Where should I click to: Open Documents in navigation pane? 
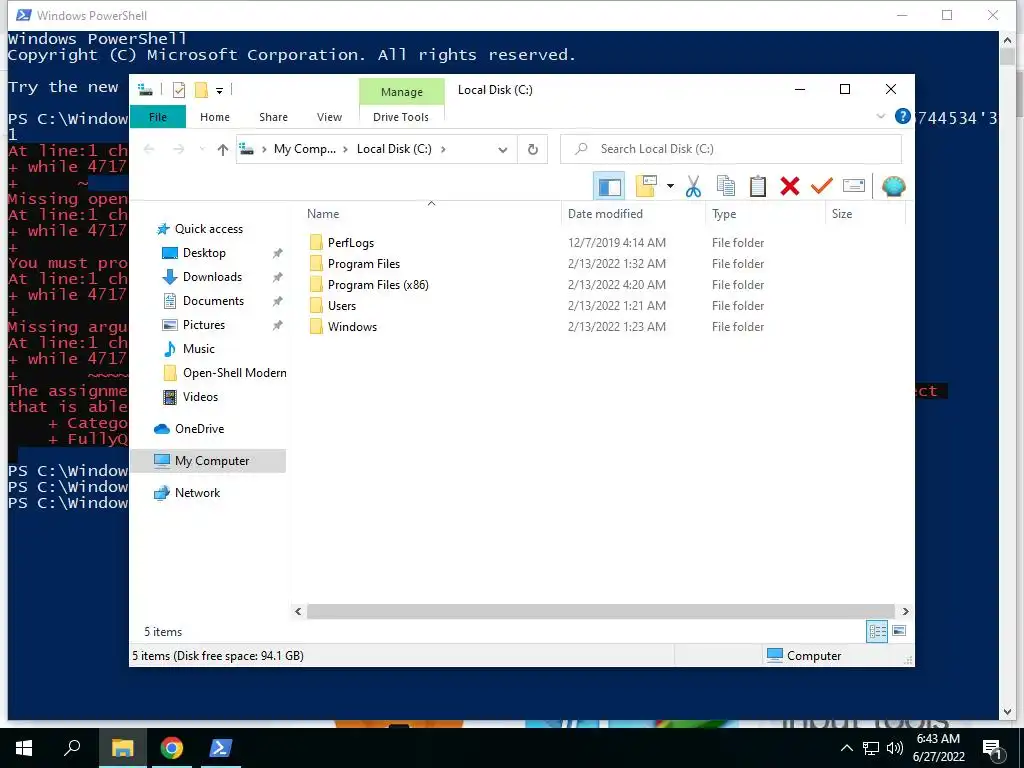pyautogui.click(x=214, y=301)
